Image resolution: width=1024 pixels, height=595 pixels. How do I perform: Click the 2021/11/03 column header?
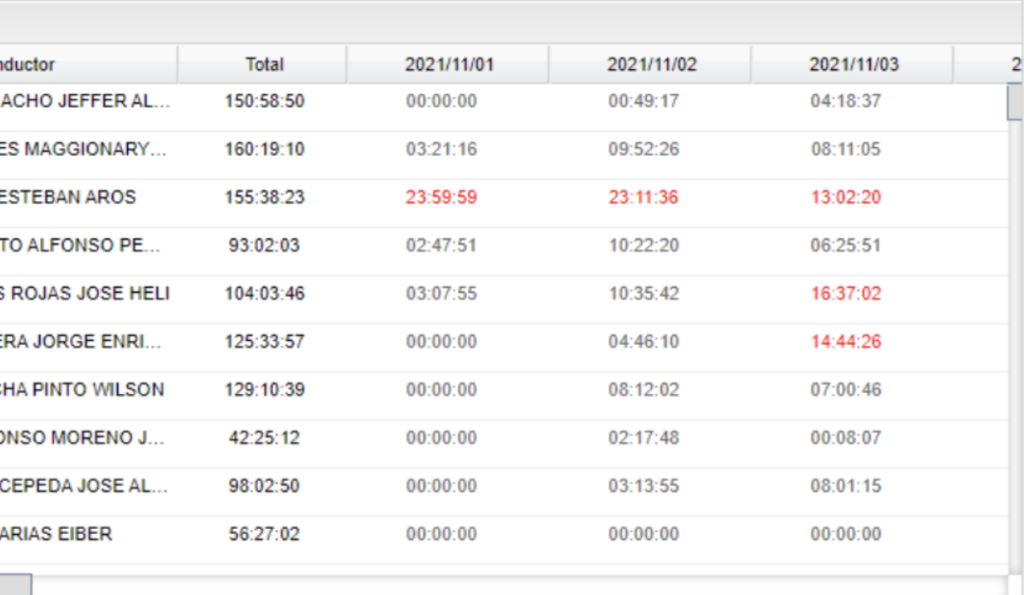(853, 65)
